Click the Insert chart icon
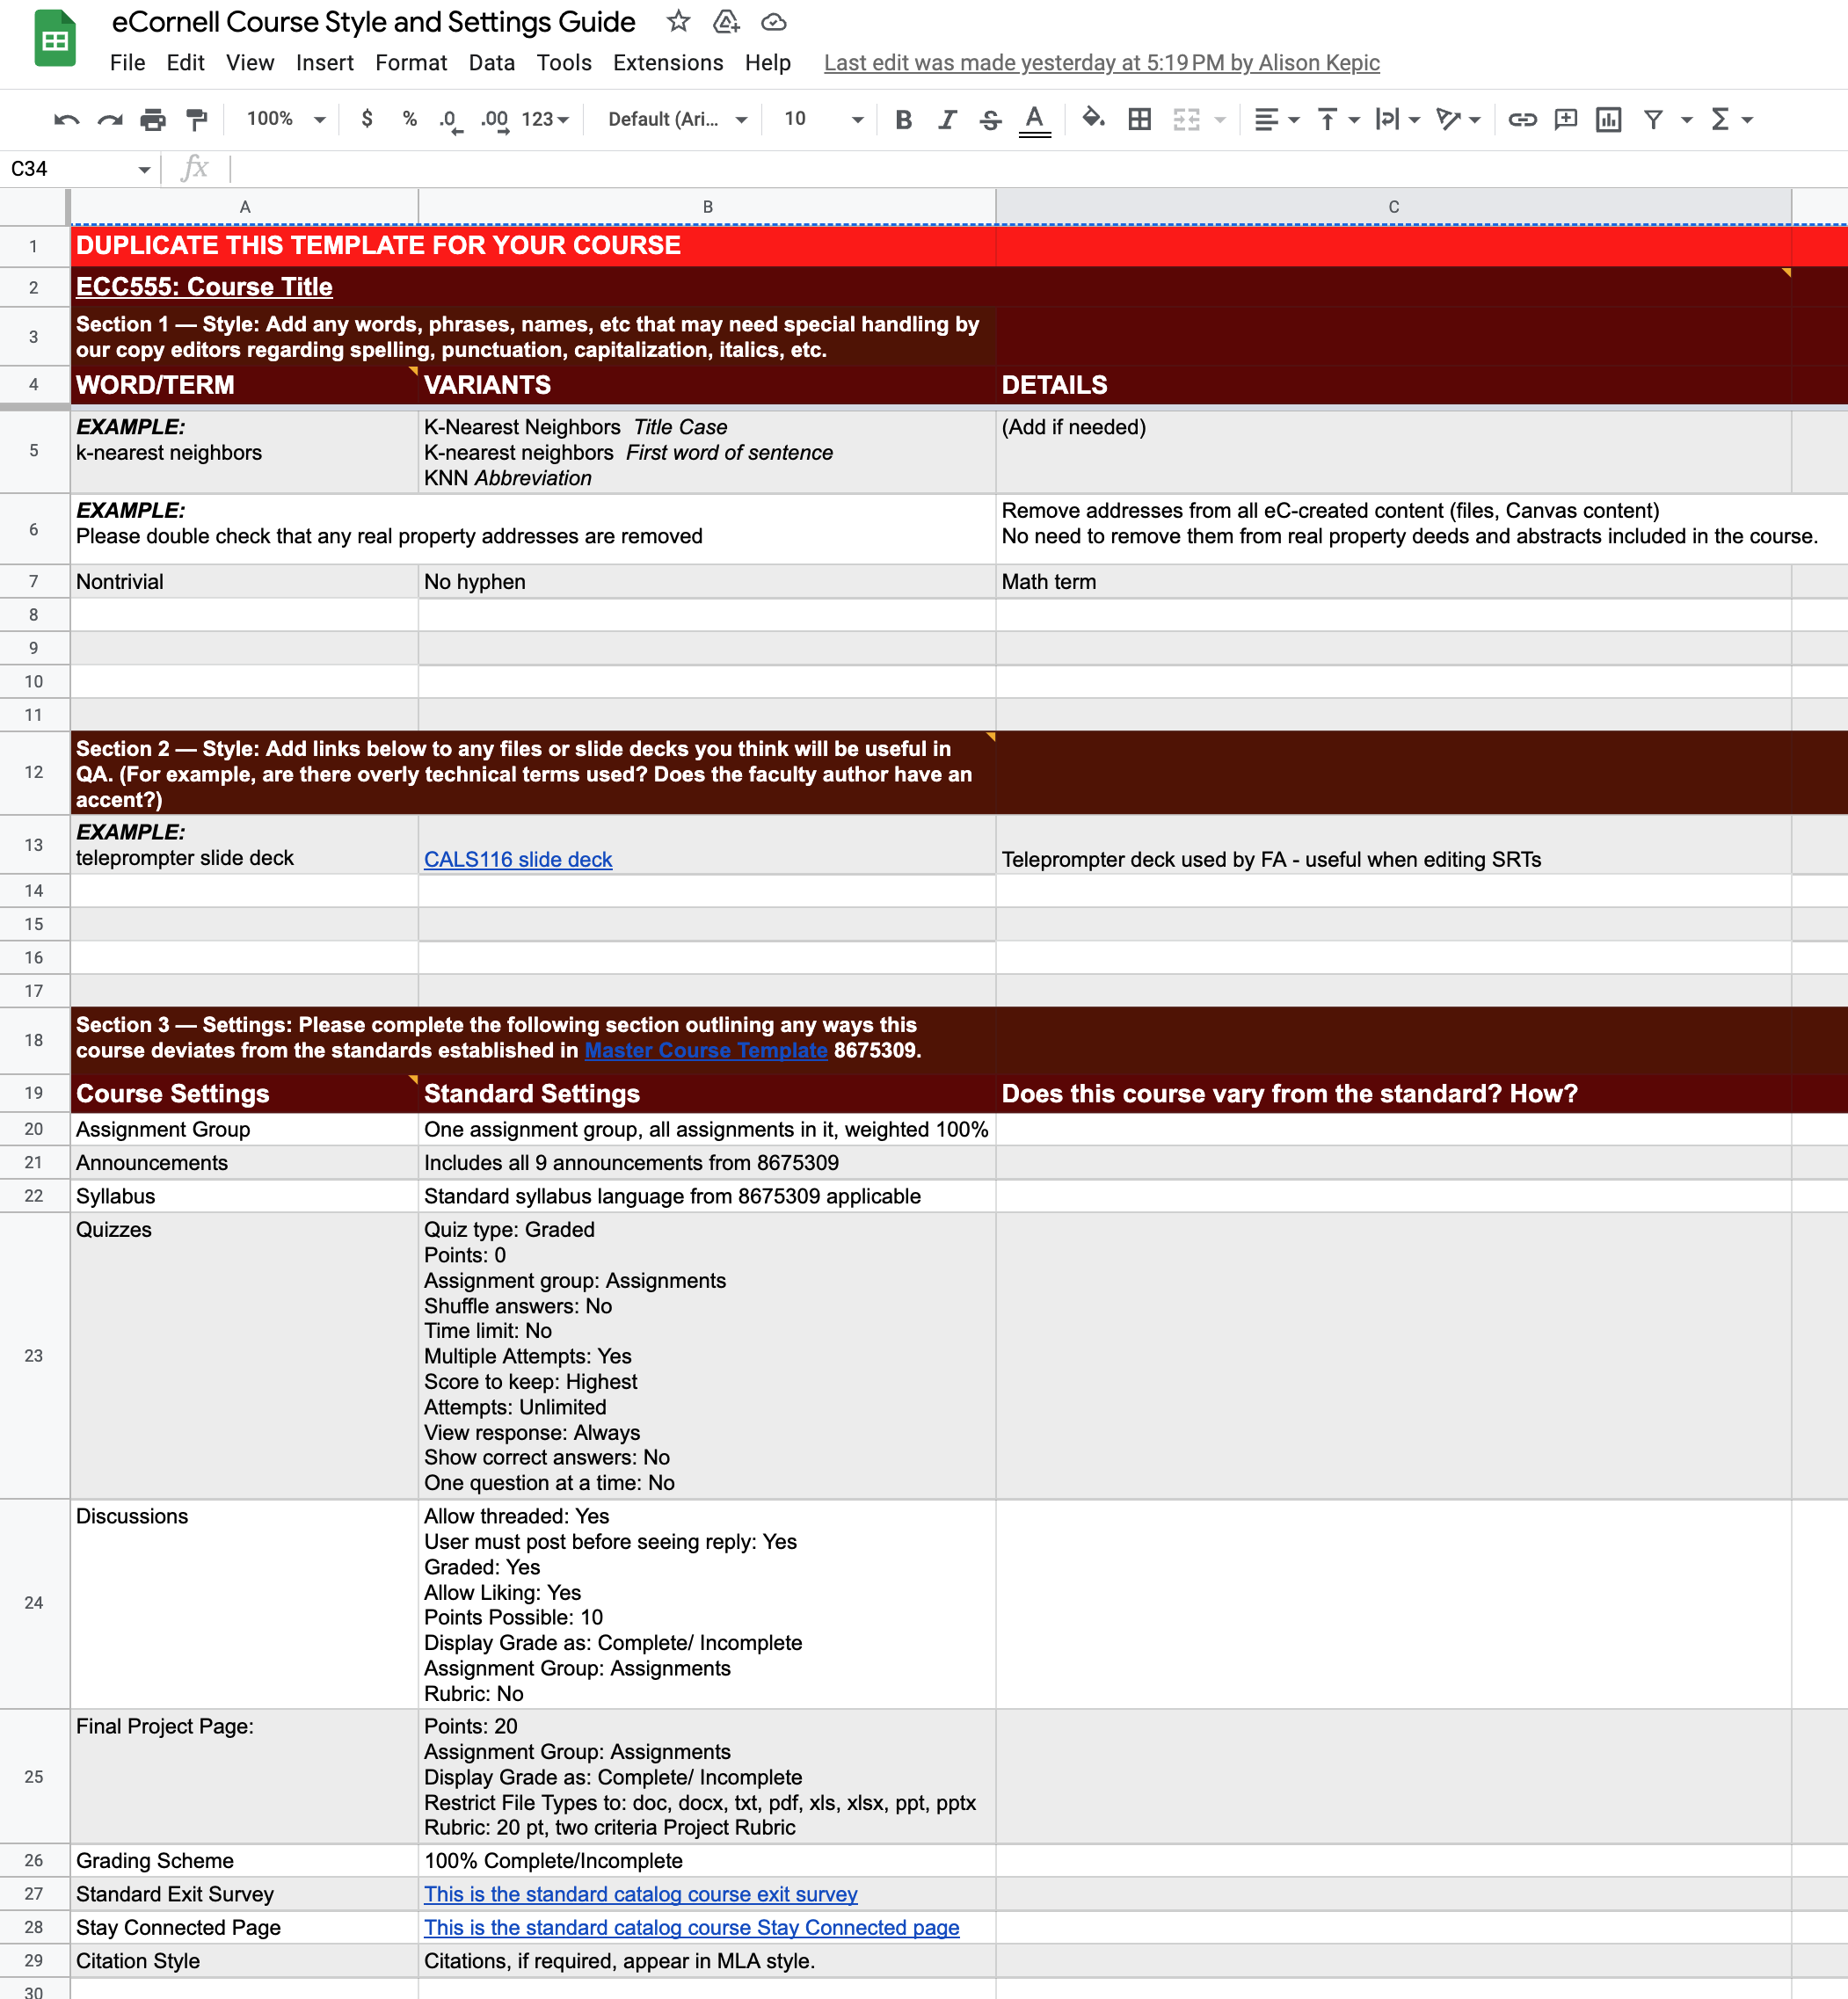Viewport: 1848px width, 1999px height. [1608, 120]
